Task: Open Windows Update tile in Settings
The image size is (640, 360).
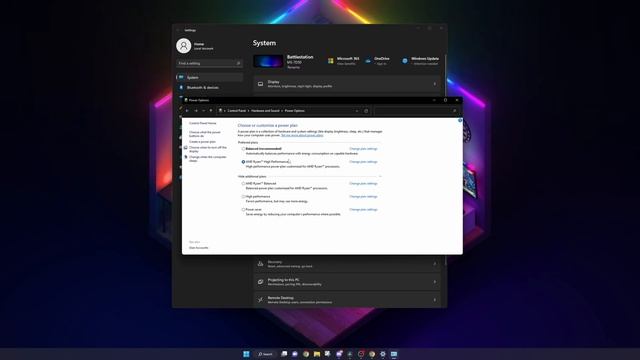Action: (x=420, y=61)
